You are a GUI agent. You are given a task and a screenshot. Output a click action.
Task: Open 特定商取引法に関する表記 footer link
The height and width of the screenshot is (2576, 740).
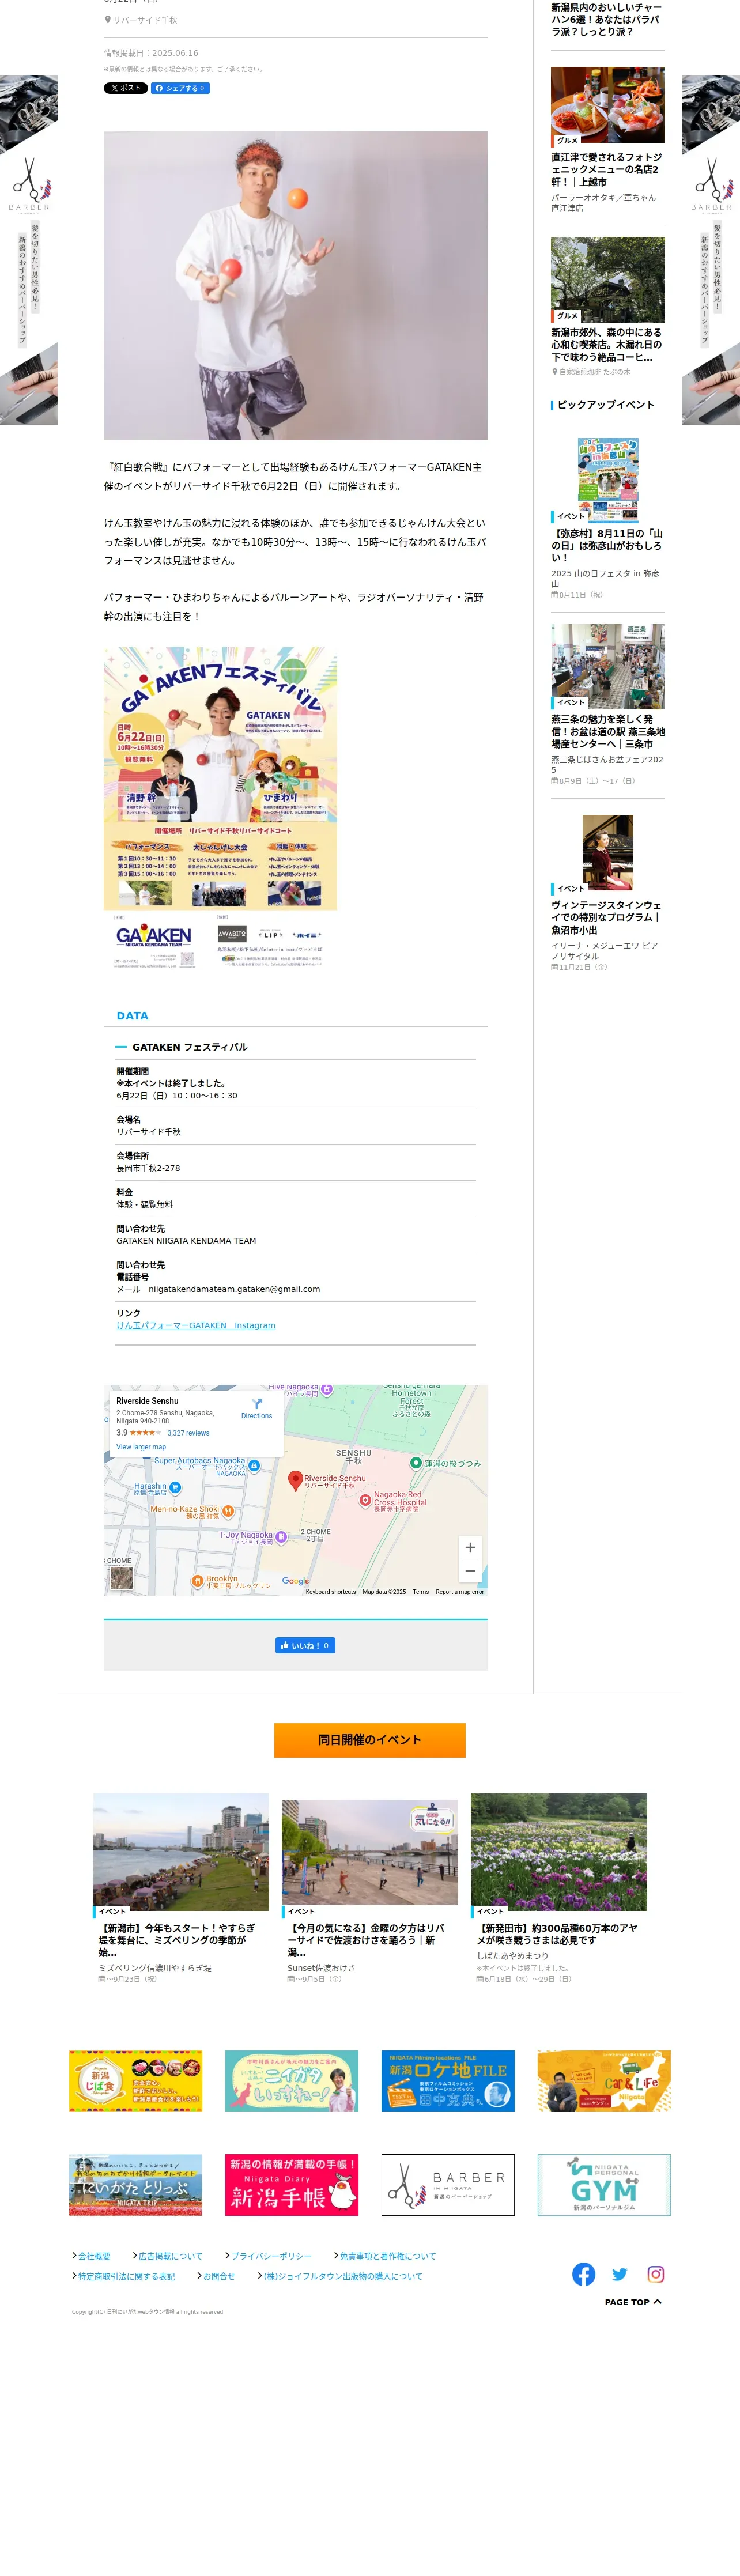pyautogui.click(x=126, y=2276)
